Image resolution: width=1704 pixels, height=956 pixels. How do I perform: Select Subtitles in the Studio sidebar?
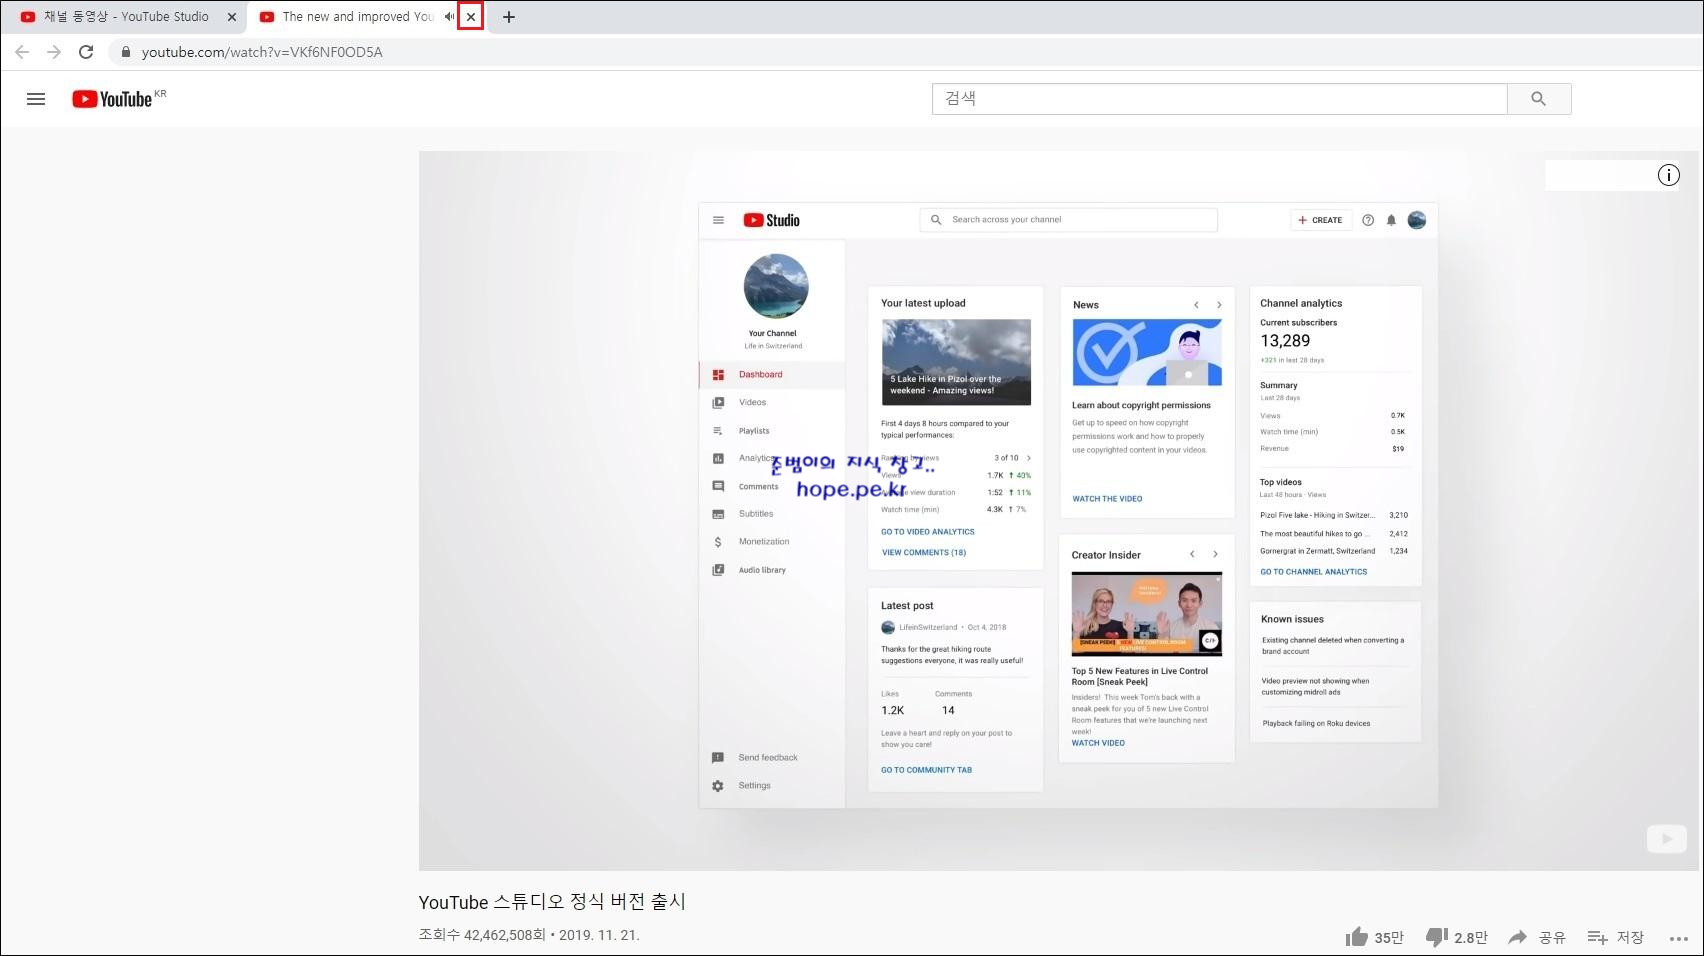click(772, 514)
